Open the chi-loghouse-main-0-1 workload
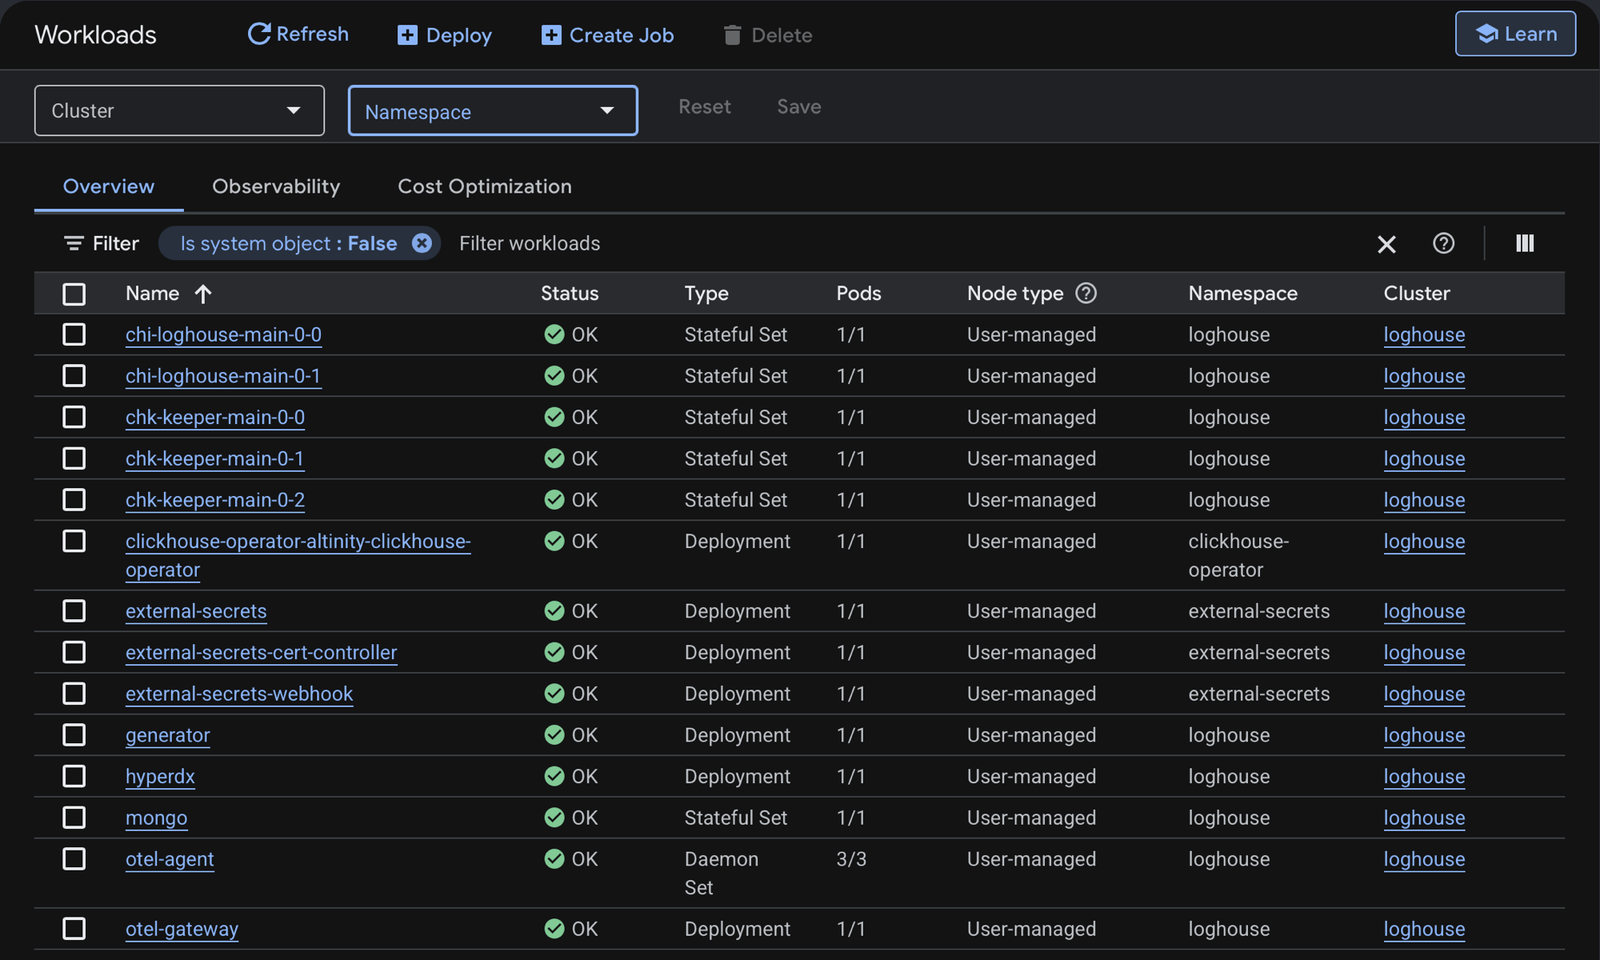1600x960 pixels. coord(223,376)
